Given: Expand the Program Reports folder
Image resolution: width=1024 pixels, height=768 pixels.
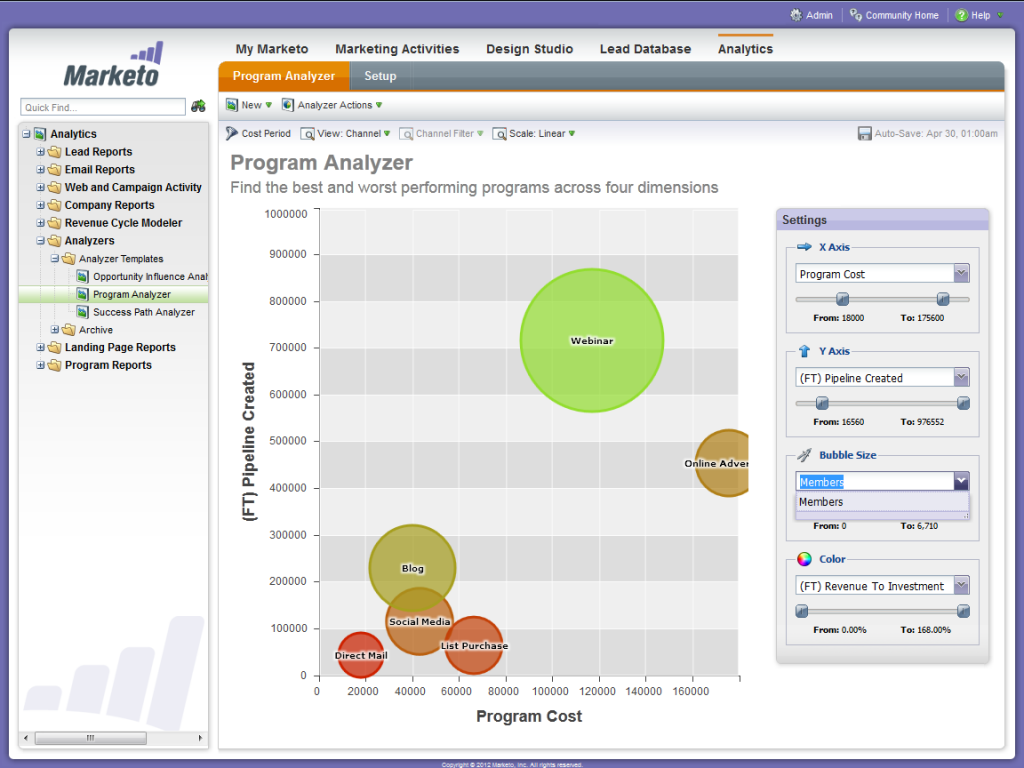Looking at the screenshot, I should point(40,365).
